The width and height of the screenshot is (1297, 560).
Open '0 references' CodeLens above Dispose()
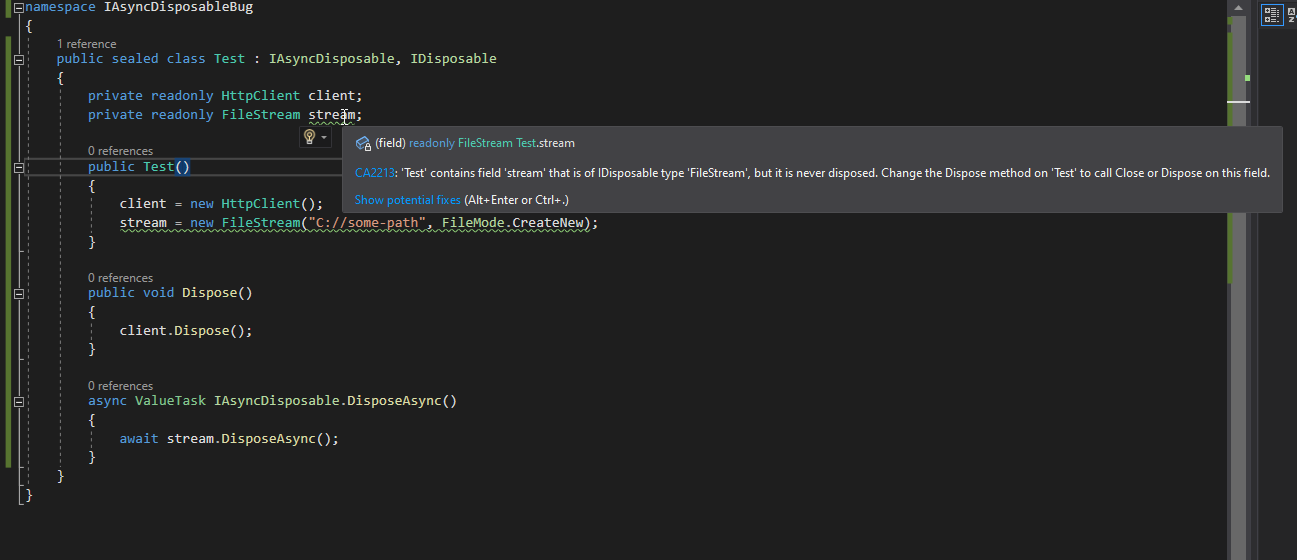click(x=120, y=278)
